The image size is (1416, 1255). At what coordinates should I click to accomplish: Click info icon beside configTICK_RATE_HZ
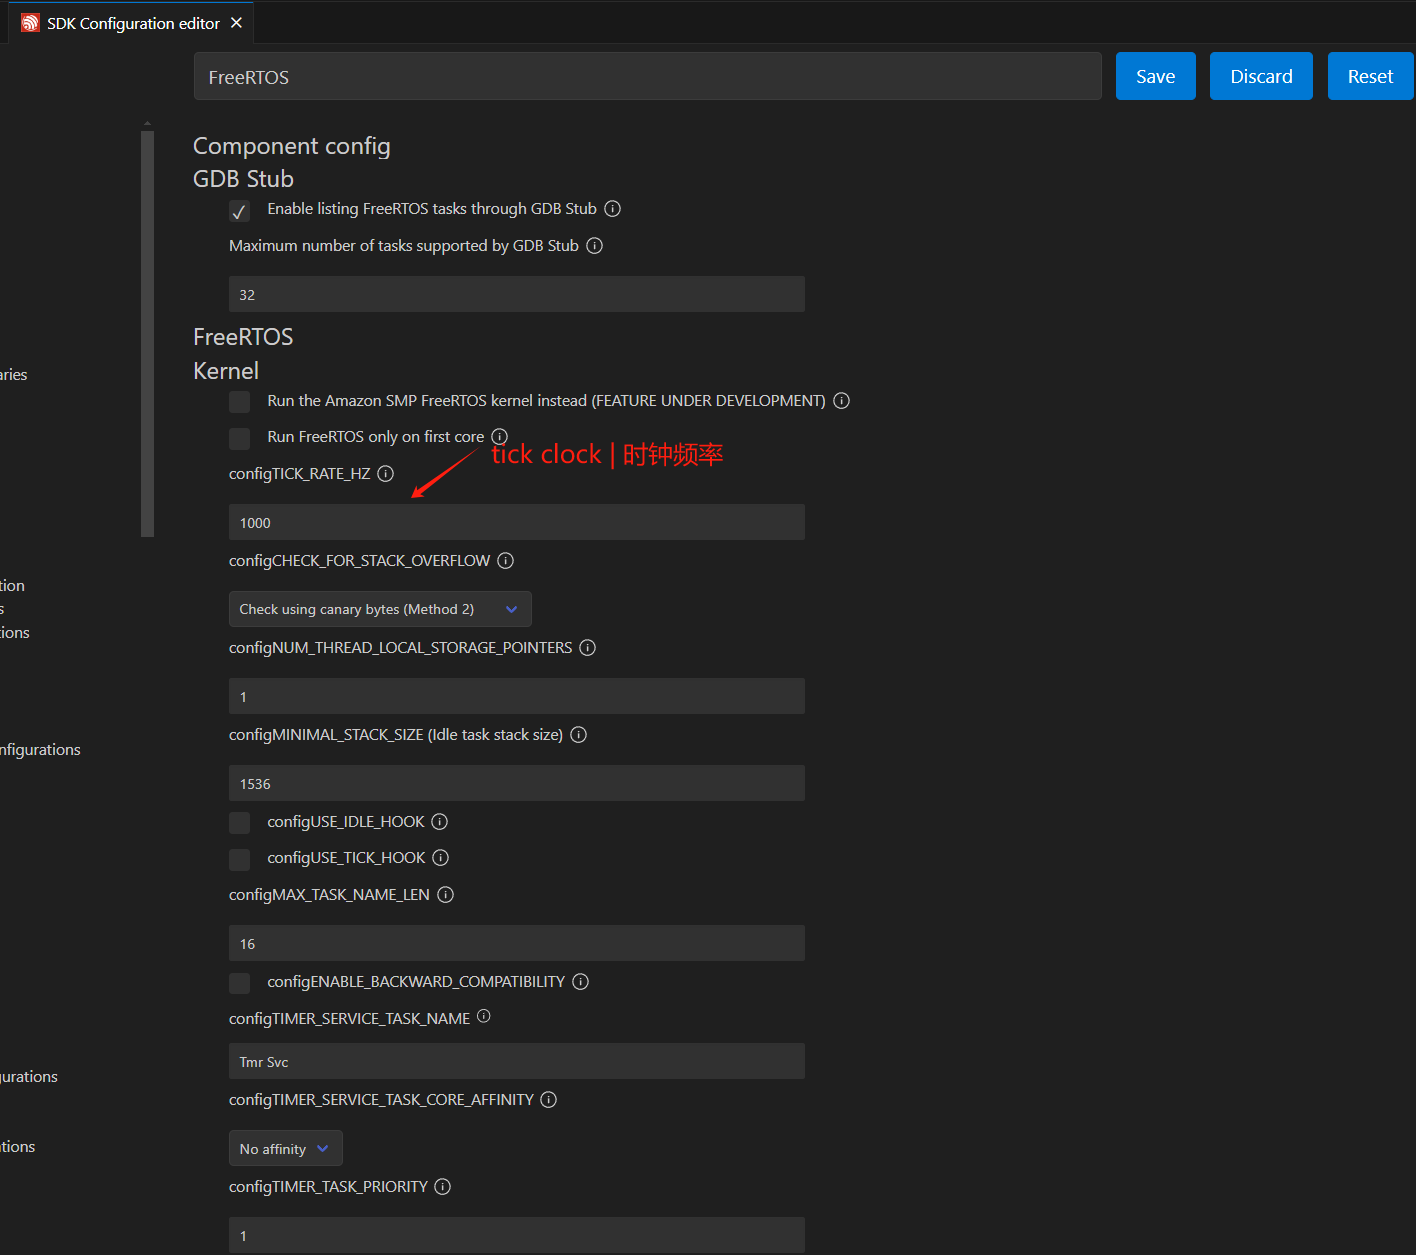coord(385,474)
